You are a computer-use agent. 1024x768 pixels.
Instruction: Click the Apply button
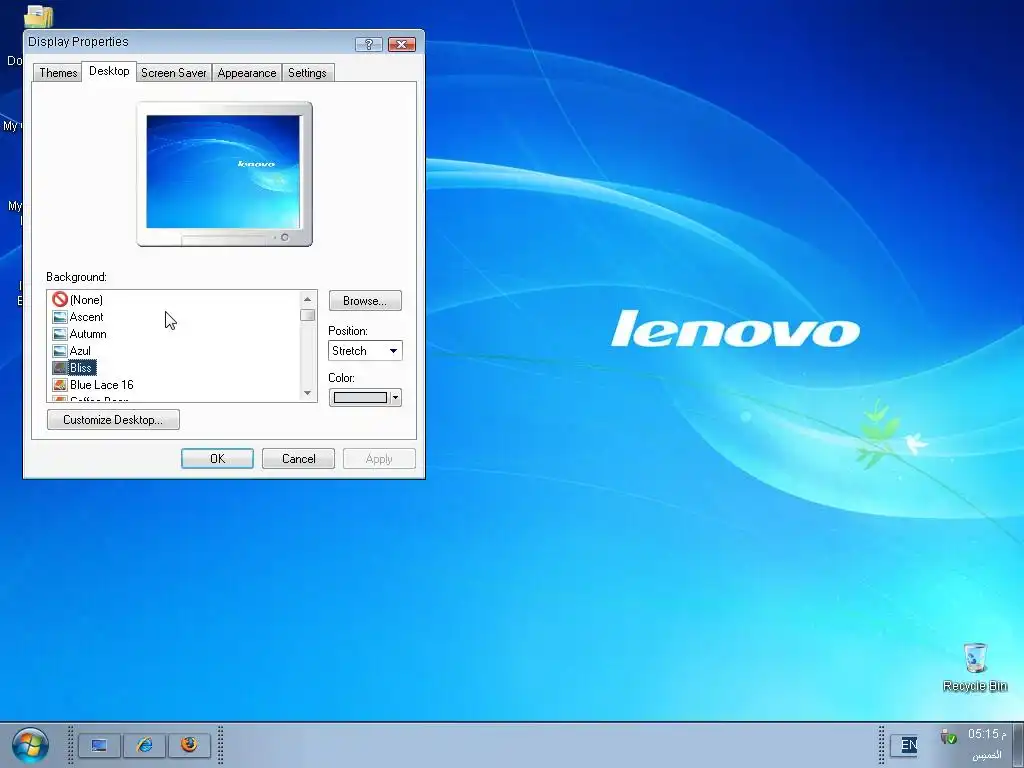pos(379,458)
